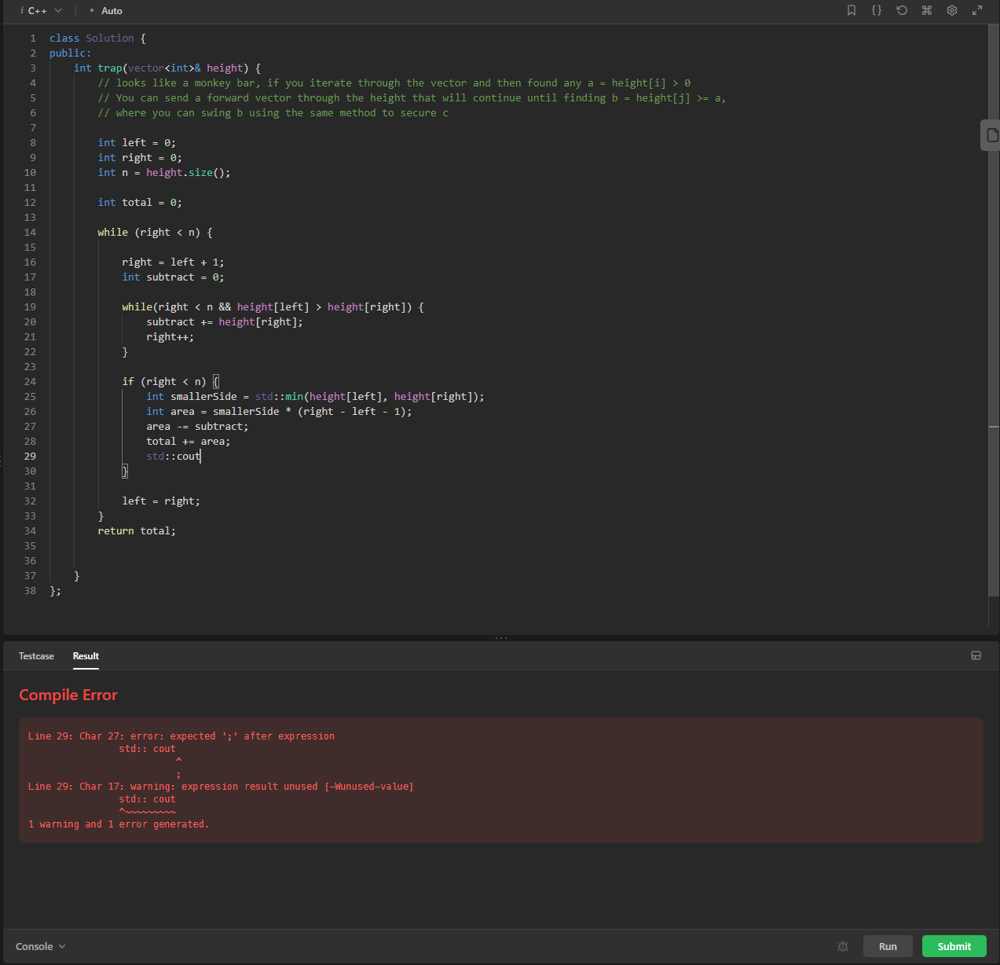Image resolution: width=1000 pixels, height=965 pixels.
Task: Toggle the result panel layout icon
Action: click(976, 656)
